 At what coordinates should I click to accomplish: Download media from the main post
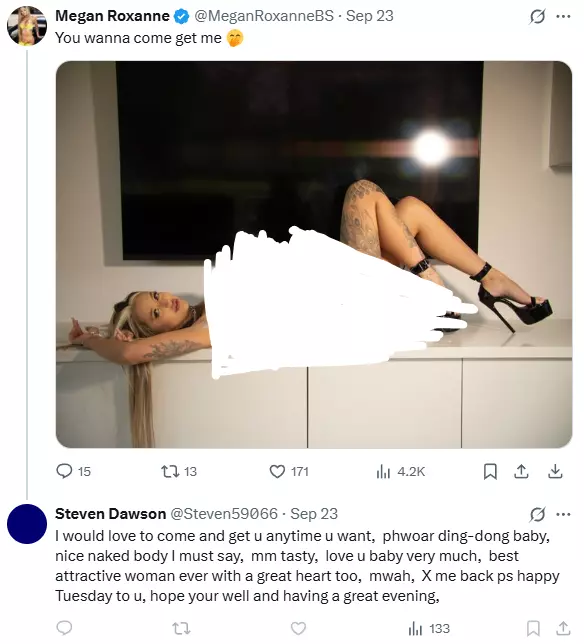[555, 471]
